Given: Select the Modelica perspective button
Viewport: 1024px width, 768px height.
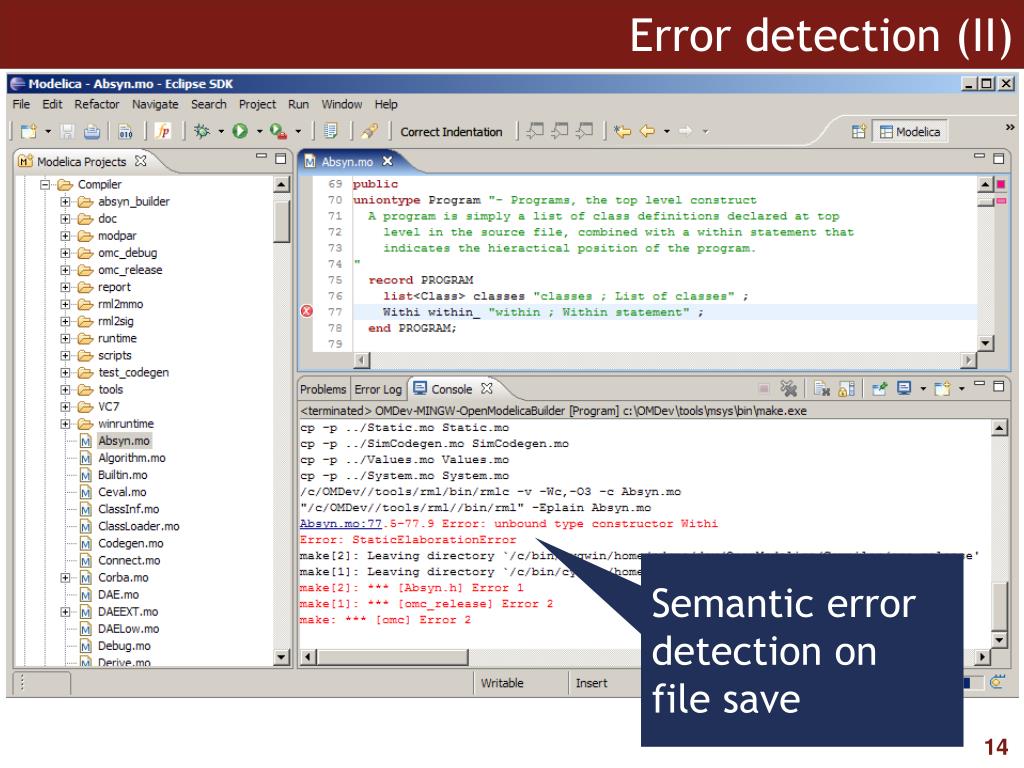Looking at the screenshot, I should [910, 131].
